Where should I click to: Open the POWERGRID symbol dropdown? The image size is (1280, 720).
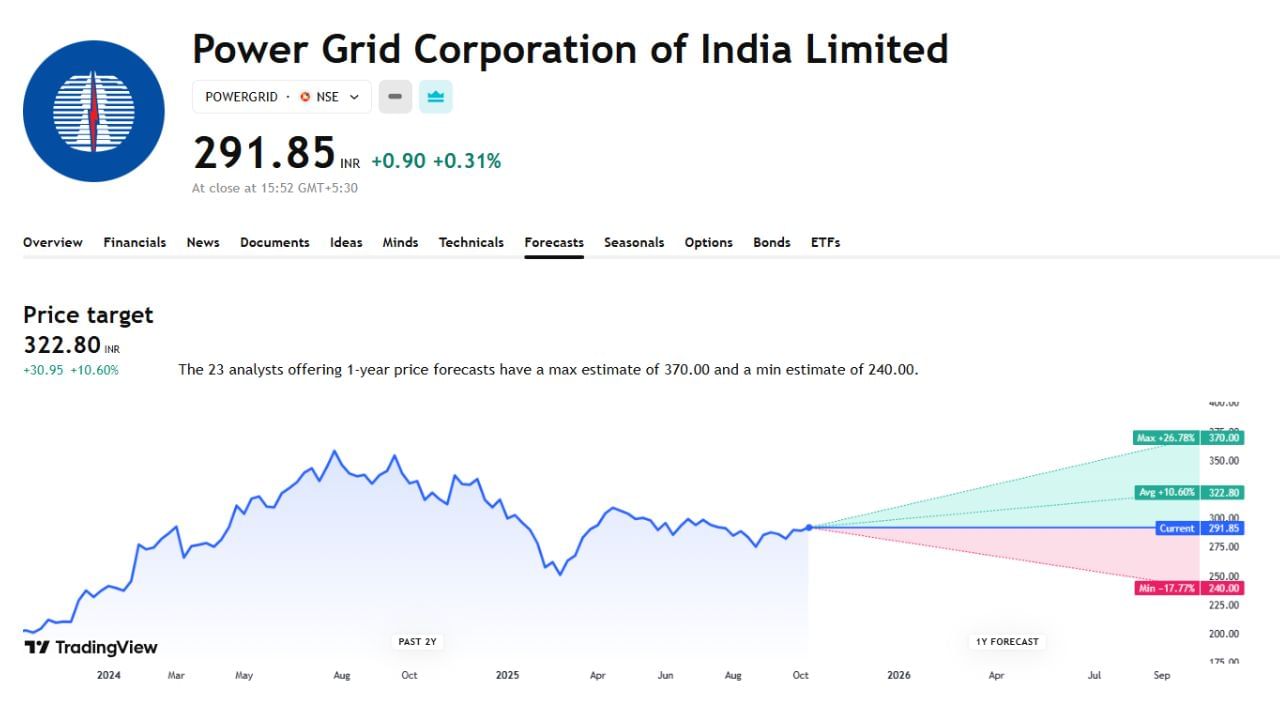(x=352, y=97)
